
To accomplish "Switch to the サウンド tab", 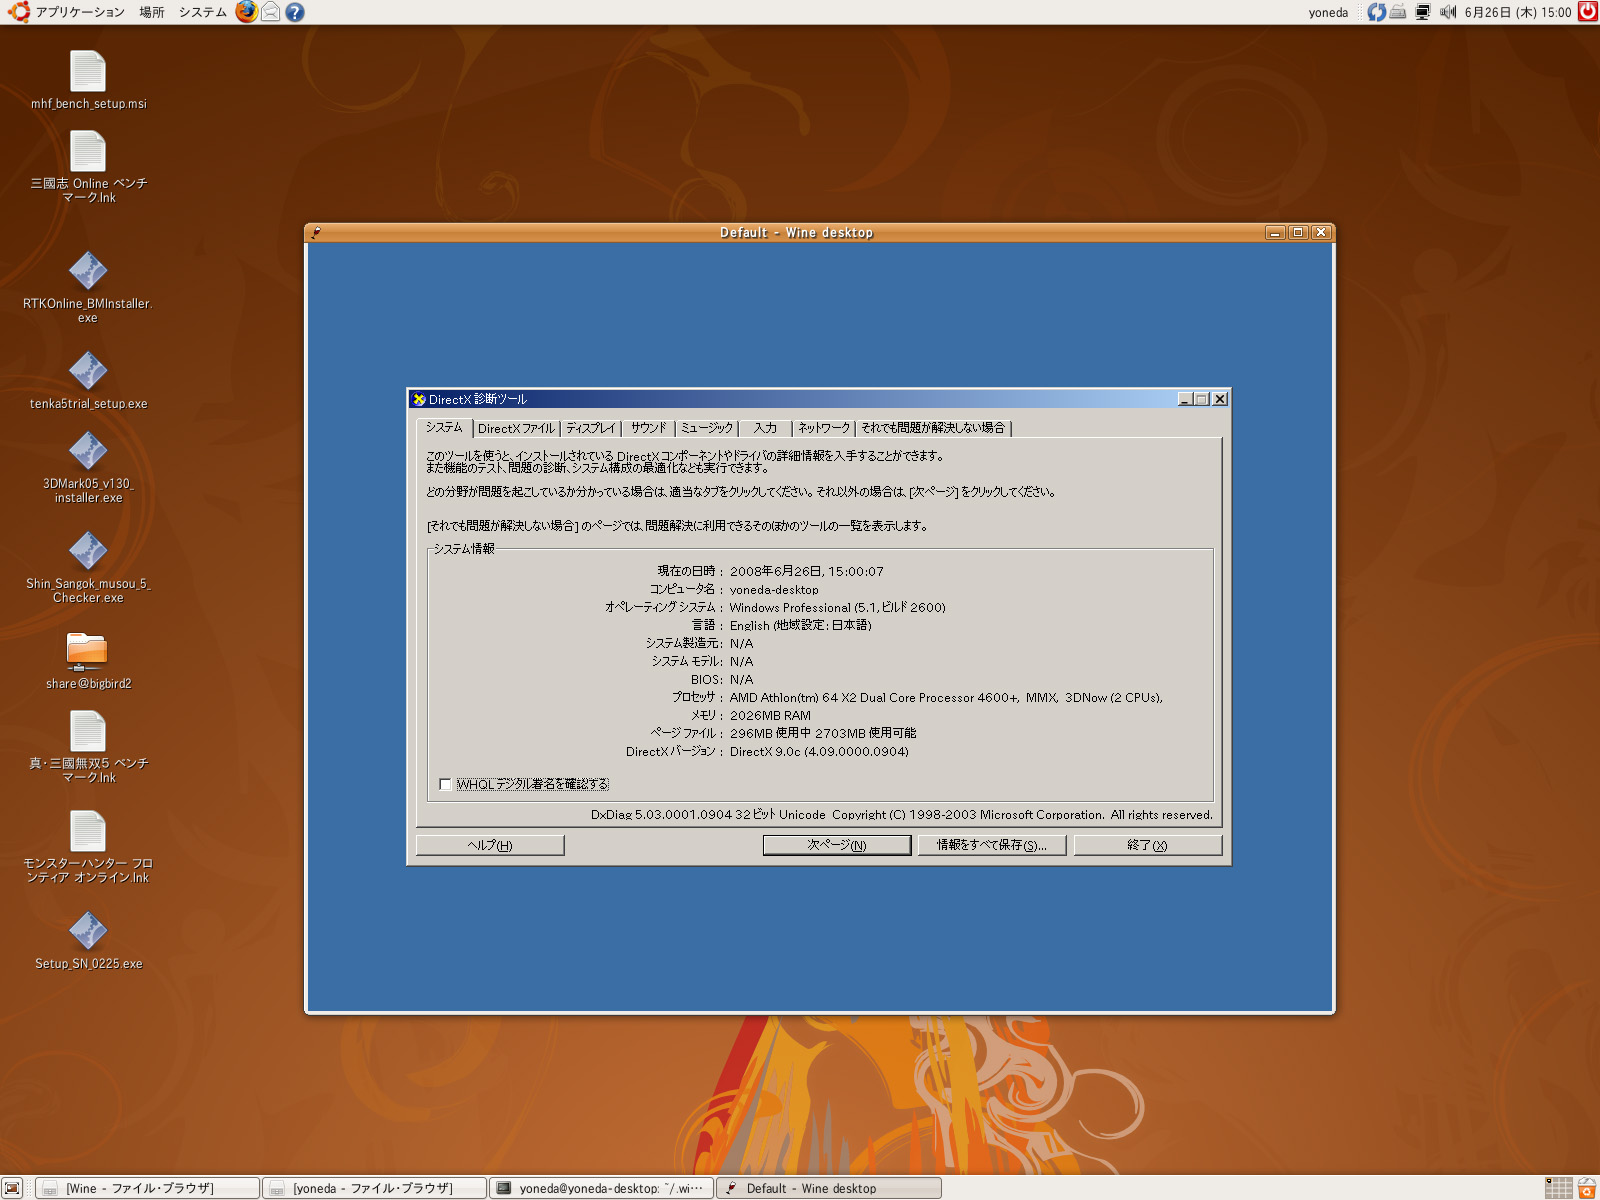I will coord(648,428).
